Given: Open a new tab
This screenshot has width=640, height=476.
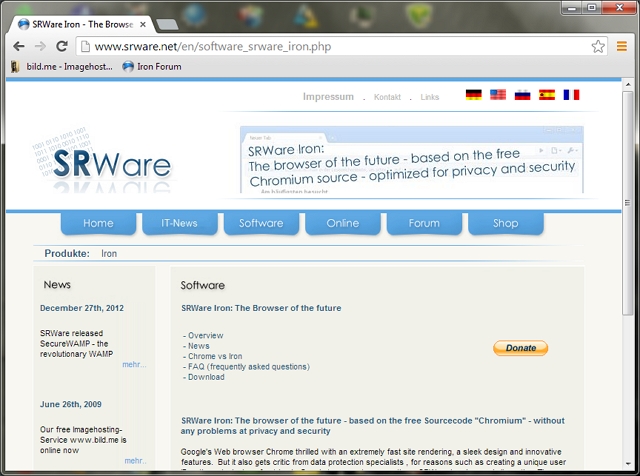Looking at the screenshot, I should (x=167, y=24).
